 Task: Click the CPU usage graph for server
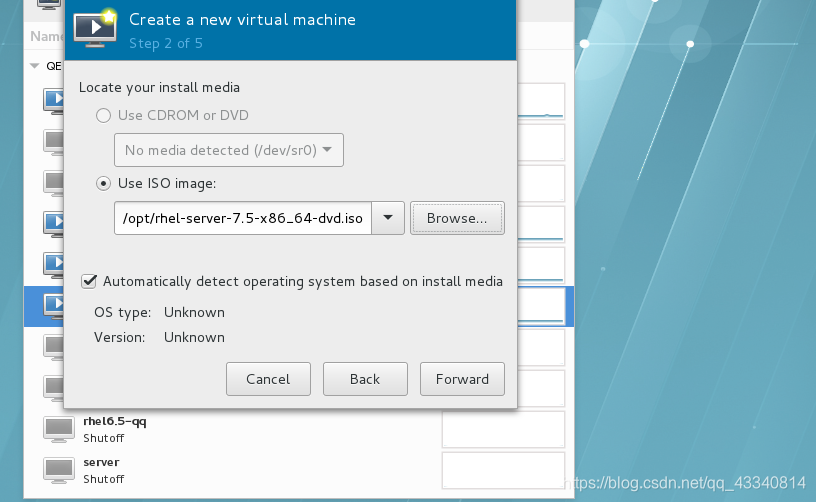click(x=503, y=470)
